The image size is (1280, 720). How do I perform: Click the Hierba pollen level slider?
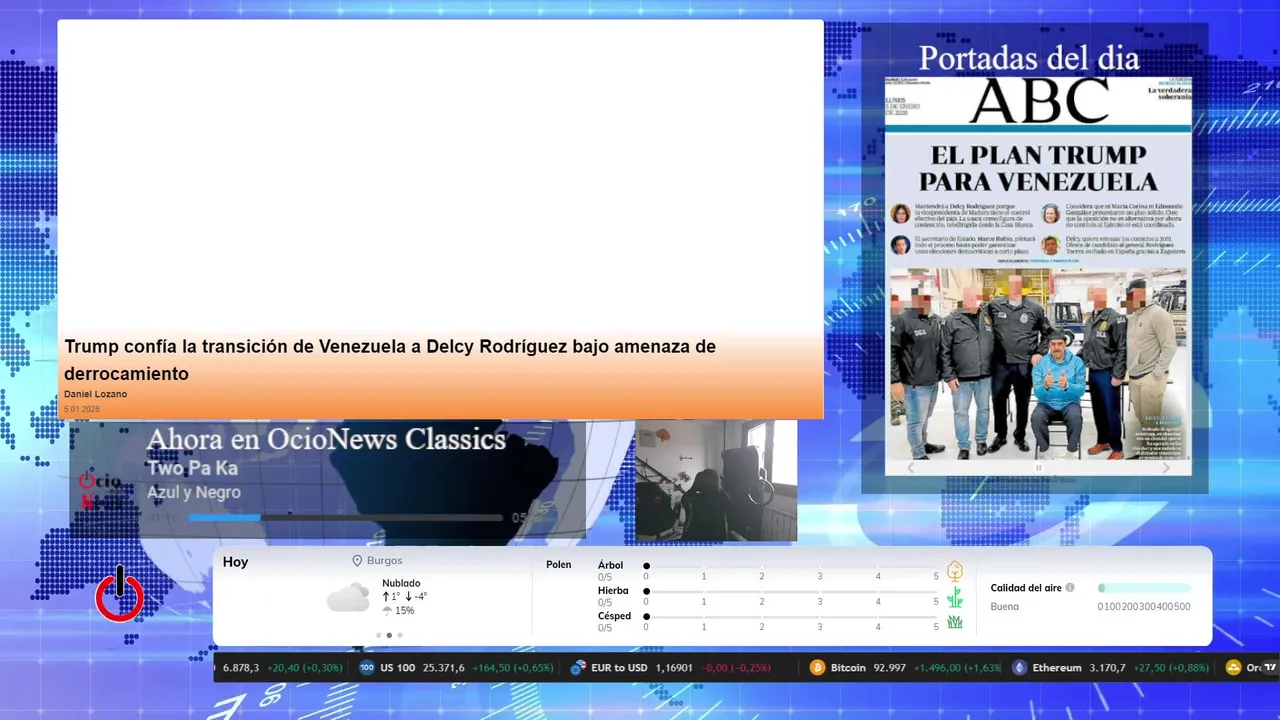791,592
